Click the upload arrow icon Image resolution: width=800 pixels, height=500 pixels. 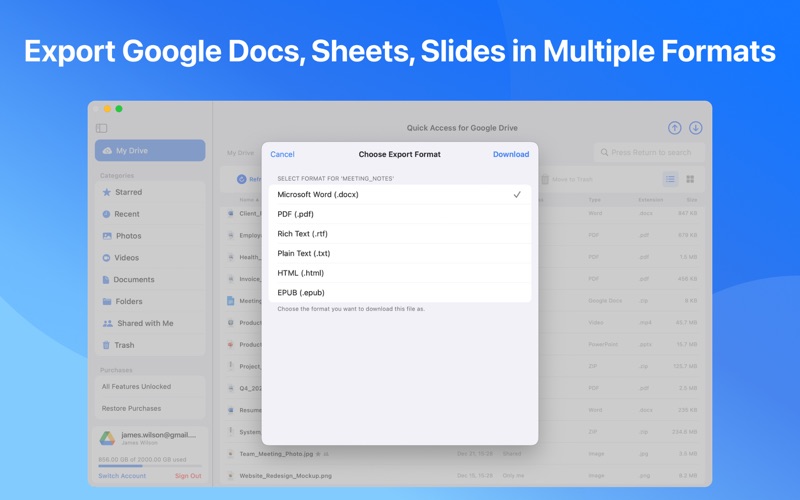pos(674,128)
